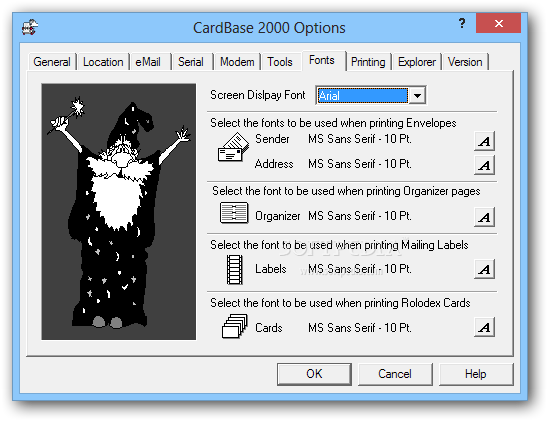Click the Address label text

[274, 164]
